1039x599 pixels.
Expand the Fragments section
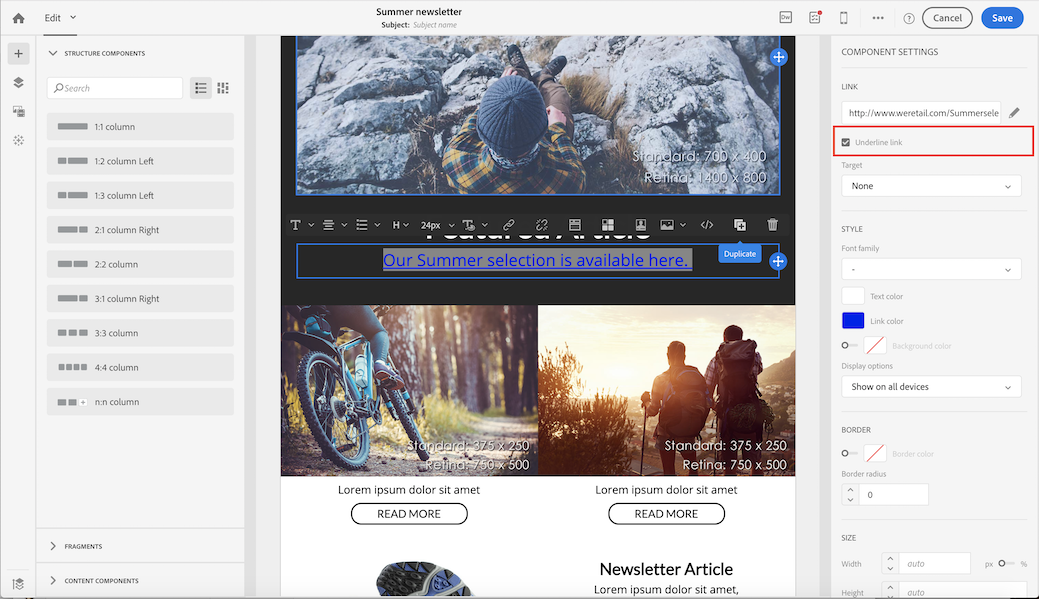pos(53,546)
